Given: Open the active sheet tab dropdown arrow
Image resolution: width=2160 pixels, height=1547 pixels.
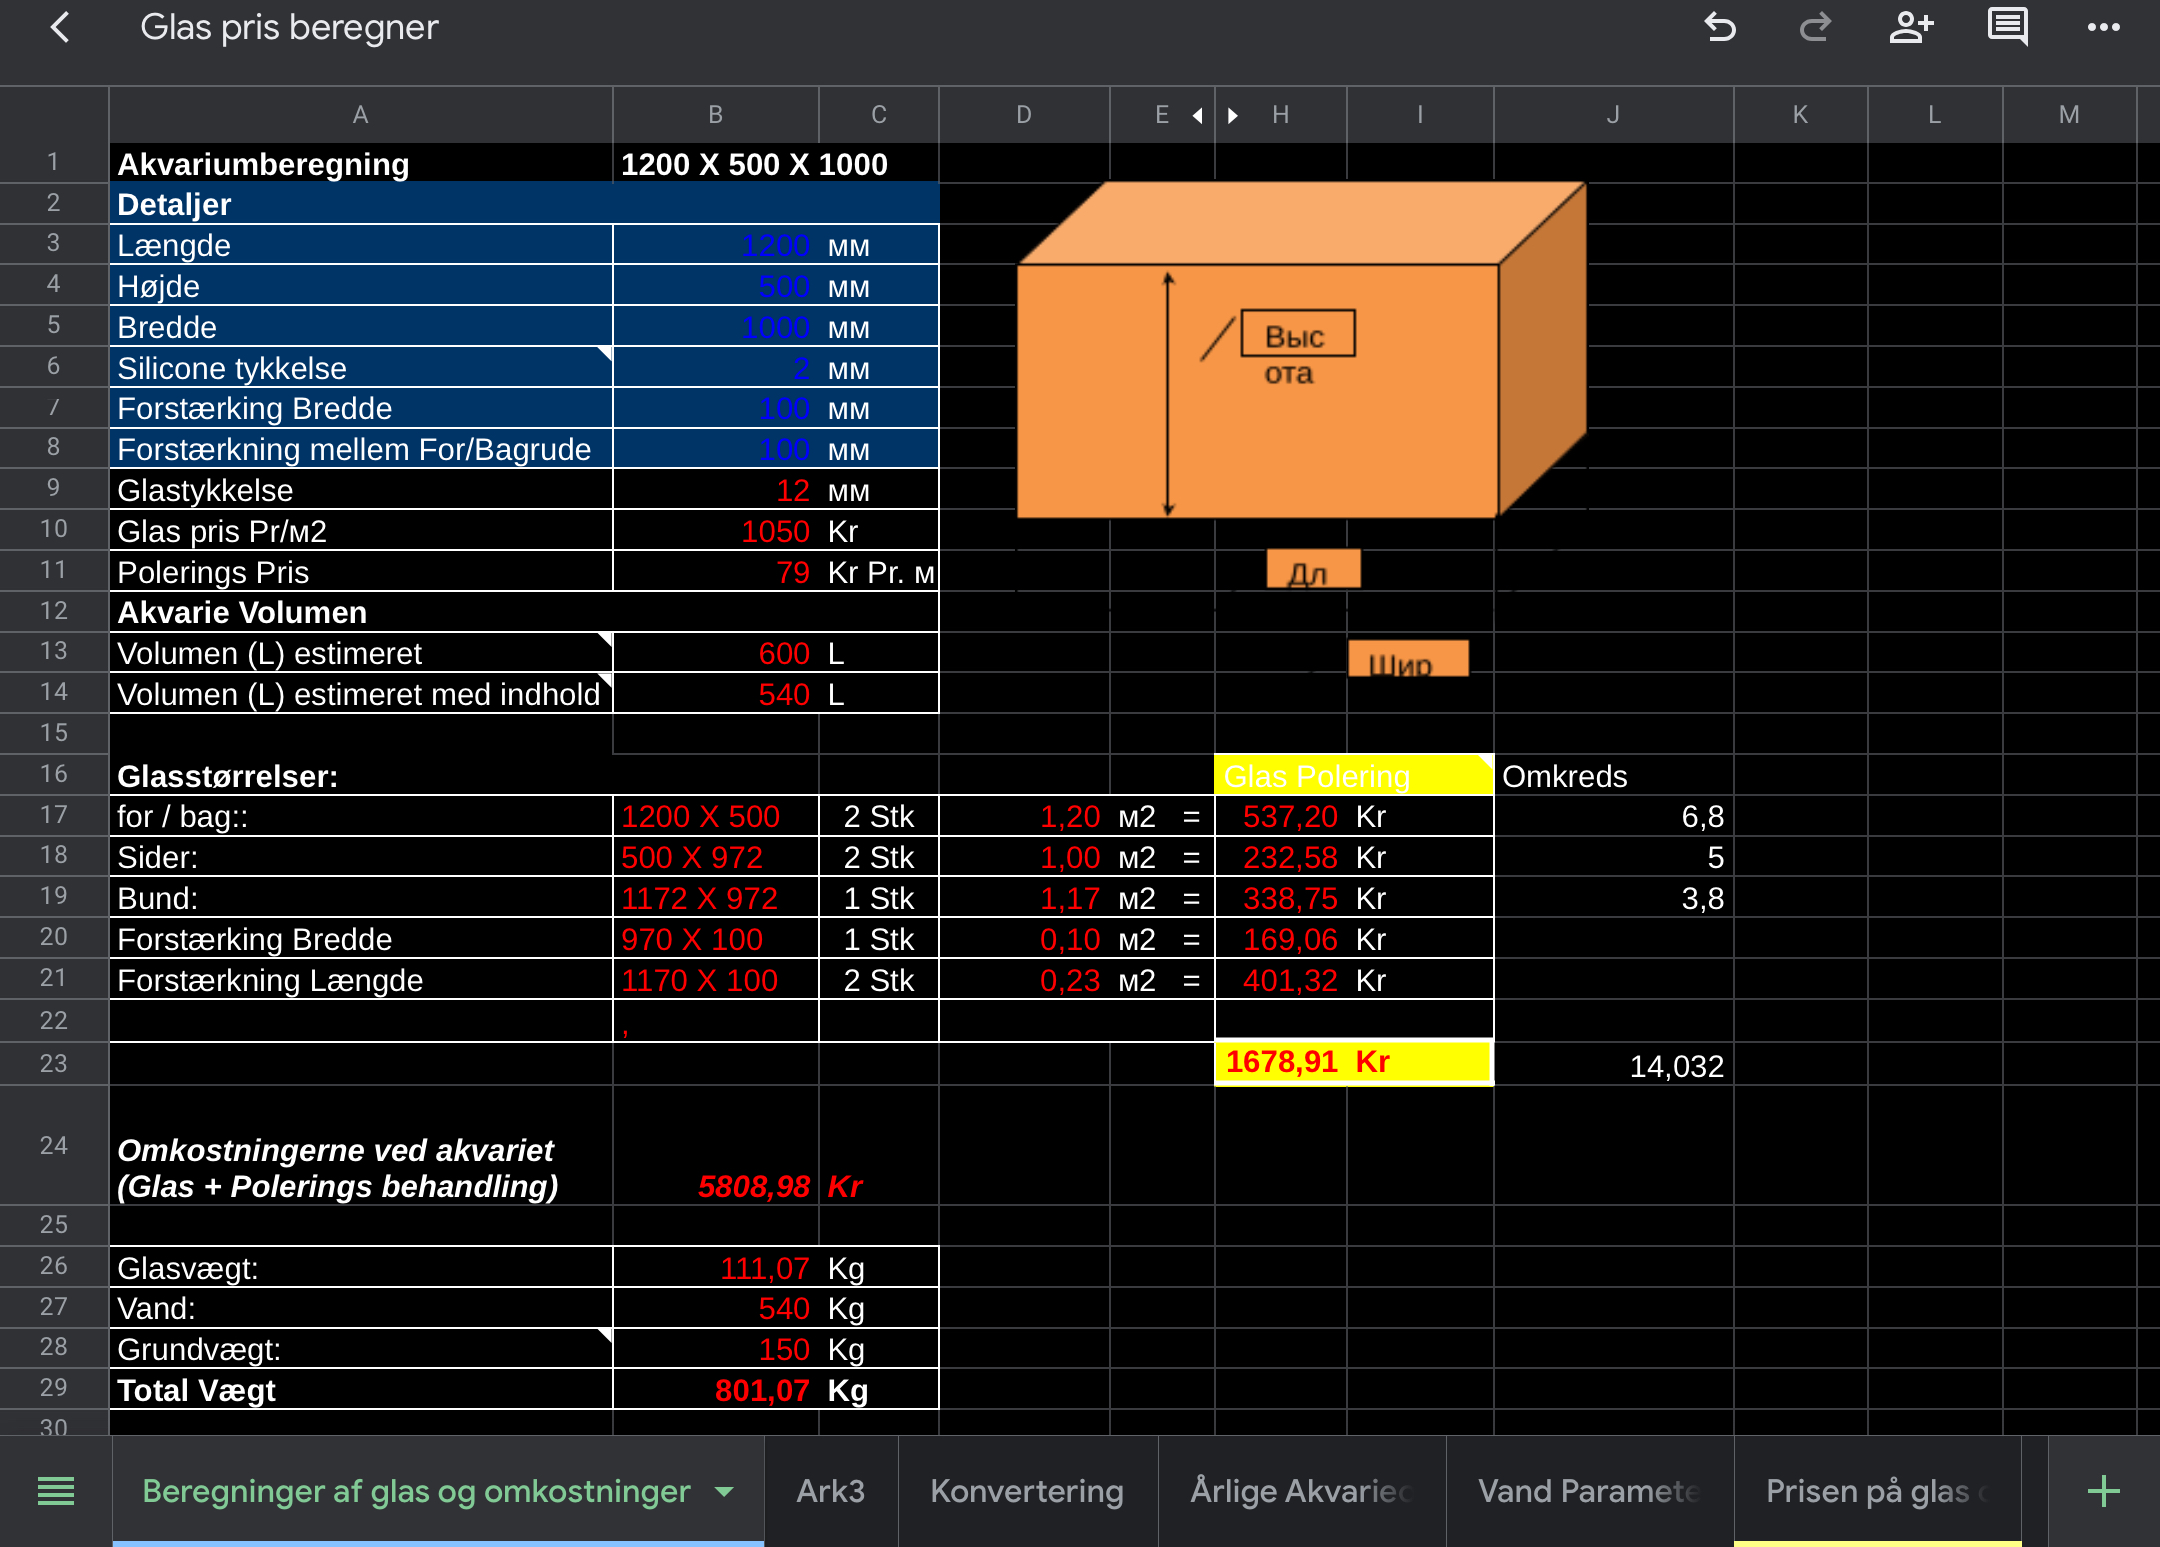Looking at the screenshot, I should pos(725,1491).
